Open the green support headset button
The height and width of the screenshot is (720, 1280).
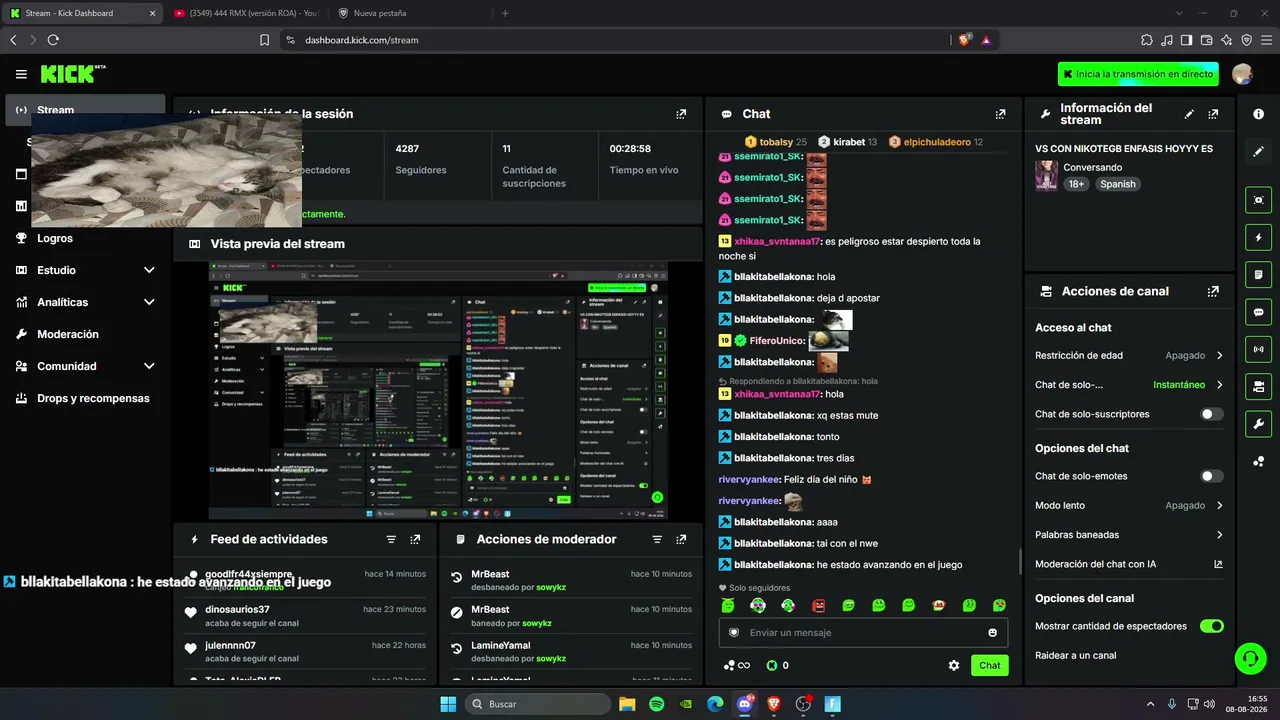1249,658
